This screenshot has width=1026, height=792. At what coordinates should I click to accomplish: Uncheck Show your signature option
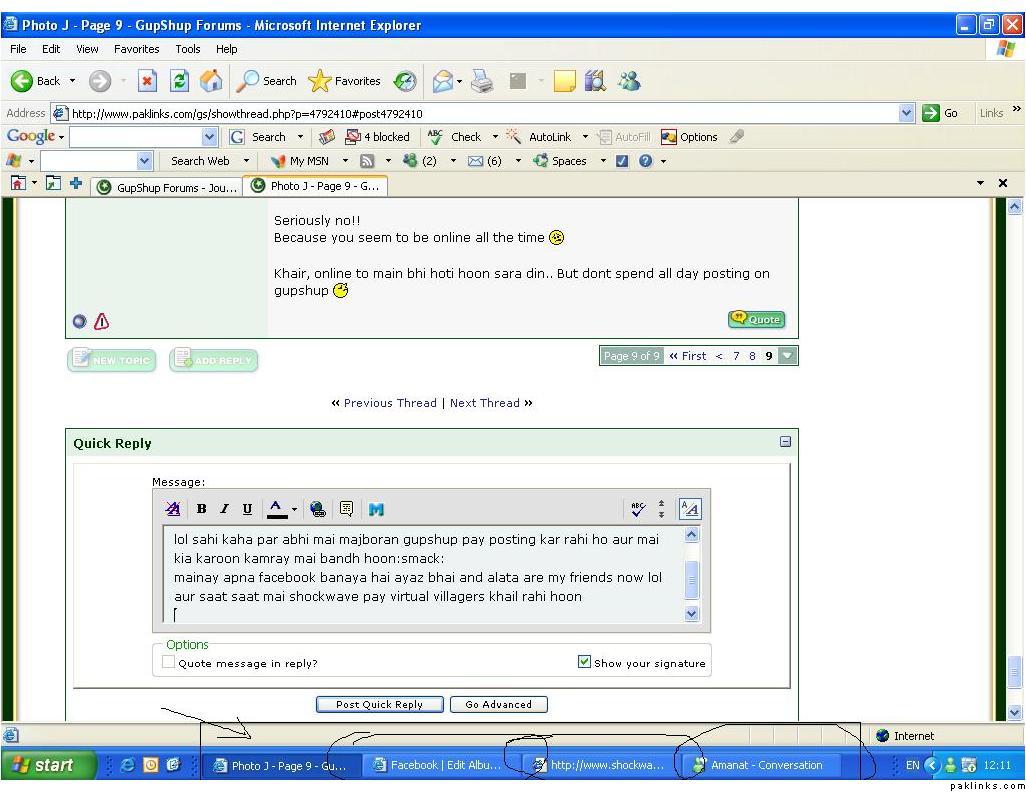click(584, 662)
